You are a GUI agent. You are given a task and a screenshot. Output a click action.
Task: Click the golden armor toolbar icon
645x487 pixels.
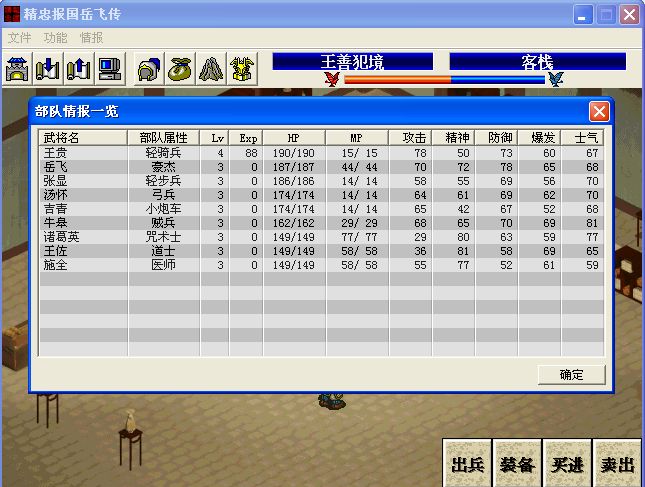(x=241, y=69)
